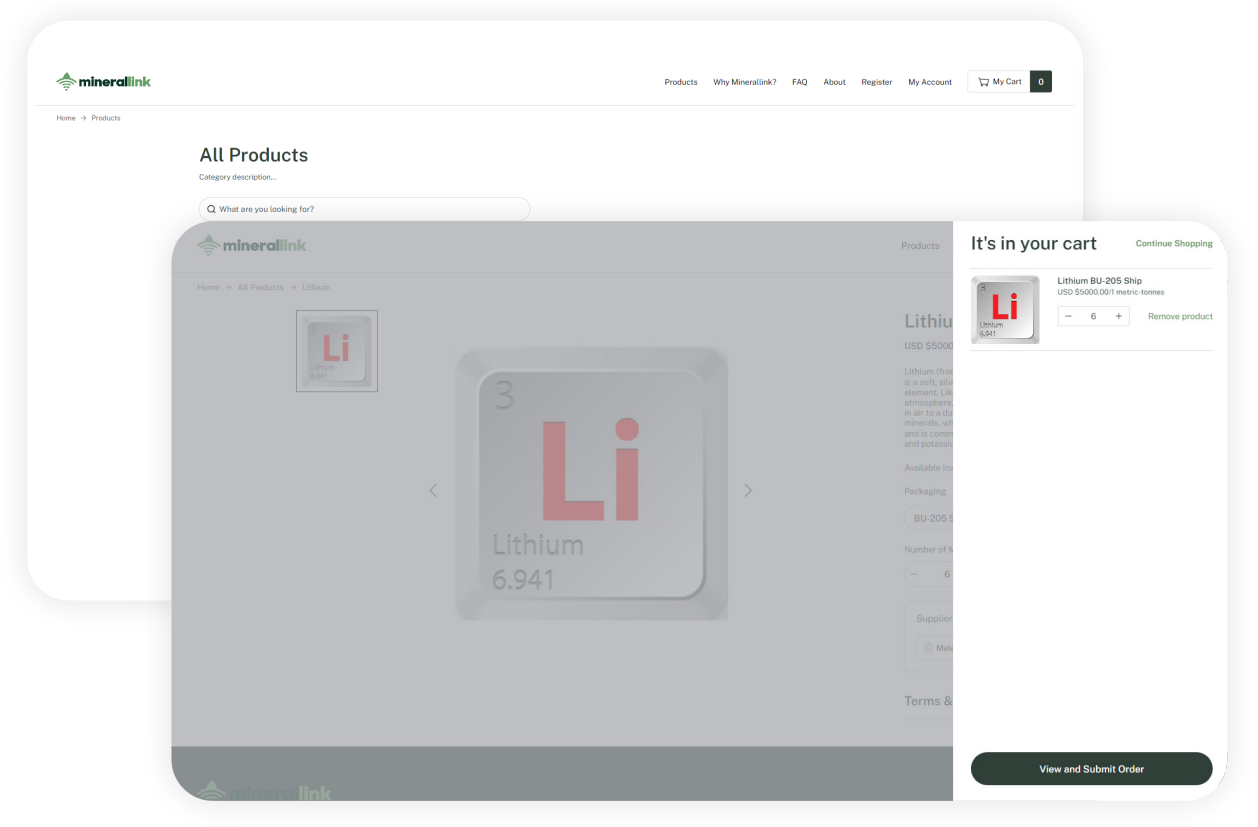Open the About page
1258x827 pixels.
[835, 82]
